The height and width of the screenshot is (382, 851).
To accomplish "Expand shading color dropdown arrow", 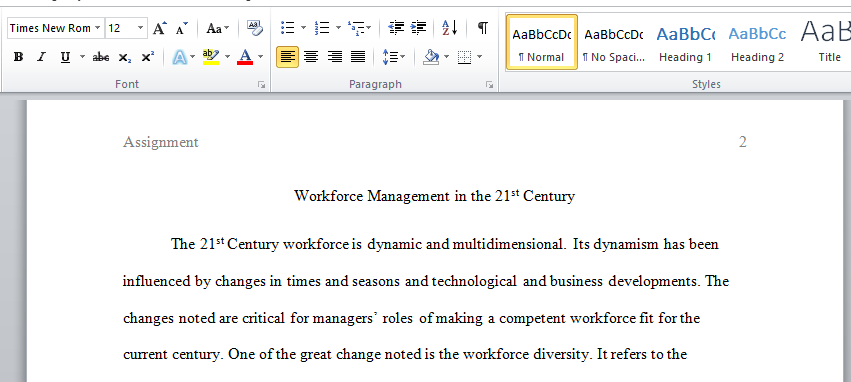I will coord(447,57).
